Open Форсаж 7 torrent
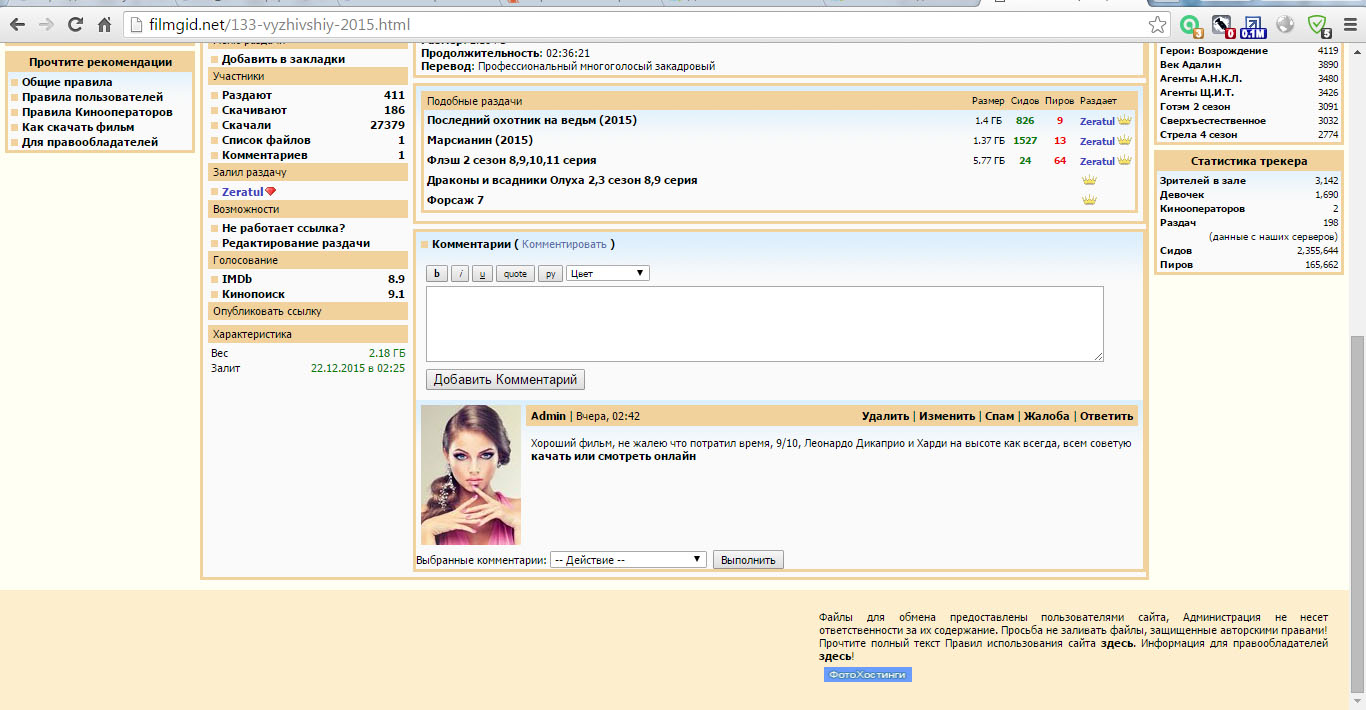This screenshot has width=1366, height=710. pos(455,200)
